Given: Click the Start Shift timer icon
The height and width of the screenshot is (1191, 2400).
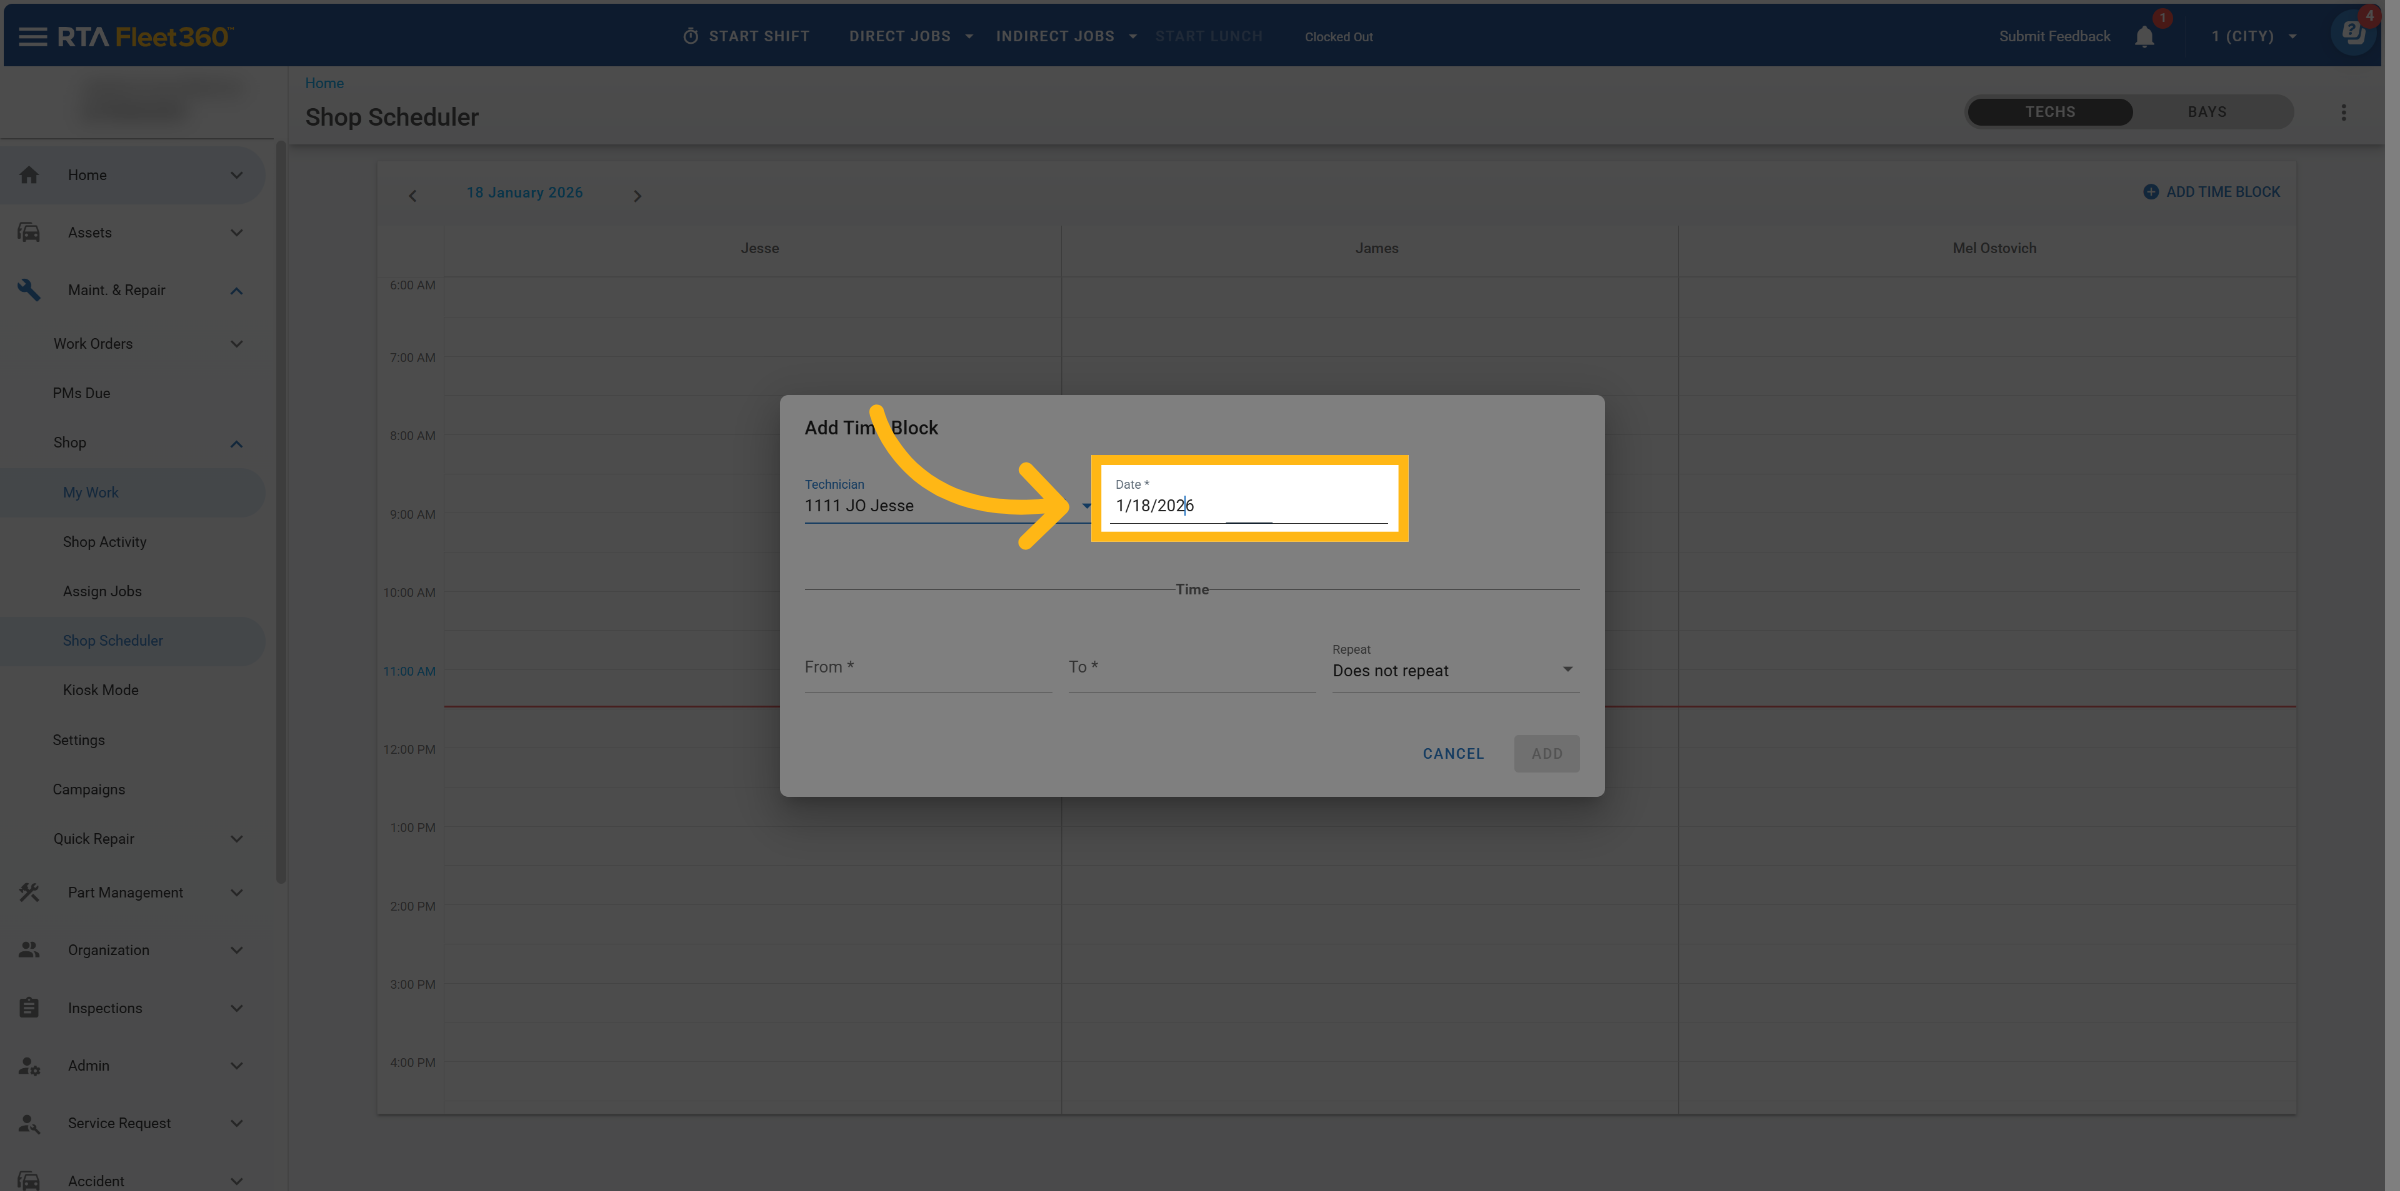Looking at the screenshot, I should click(x=690, y=37).
